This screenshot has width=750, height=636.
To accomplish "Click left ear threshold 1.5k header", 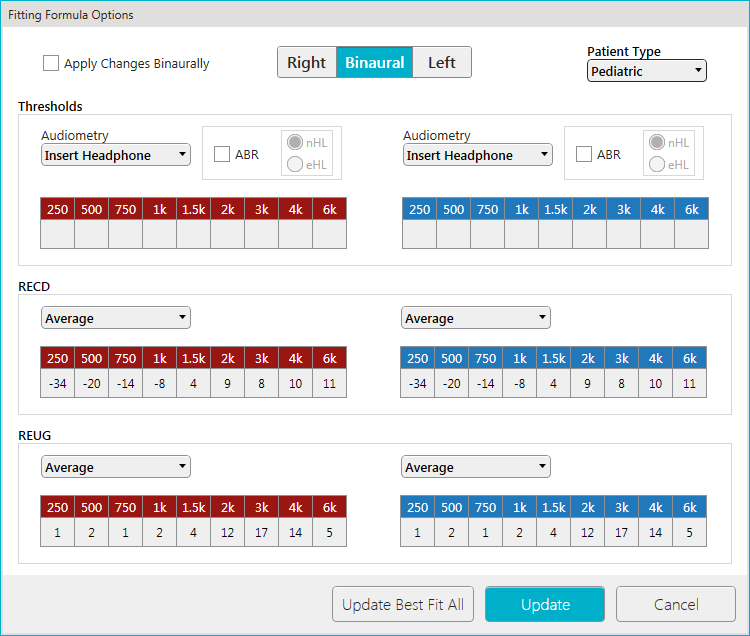I will pos(556,209).
